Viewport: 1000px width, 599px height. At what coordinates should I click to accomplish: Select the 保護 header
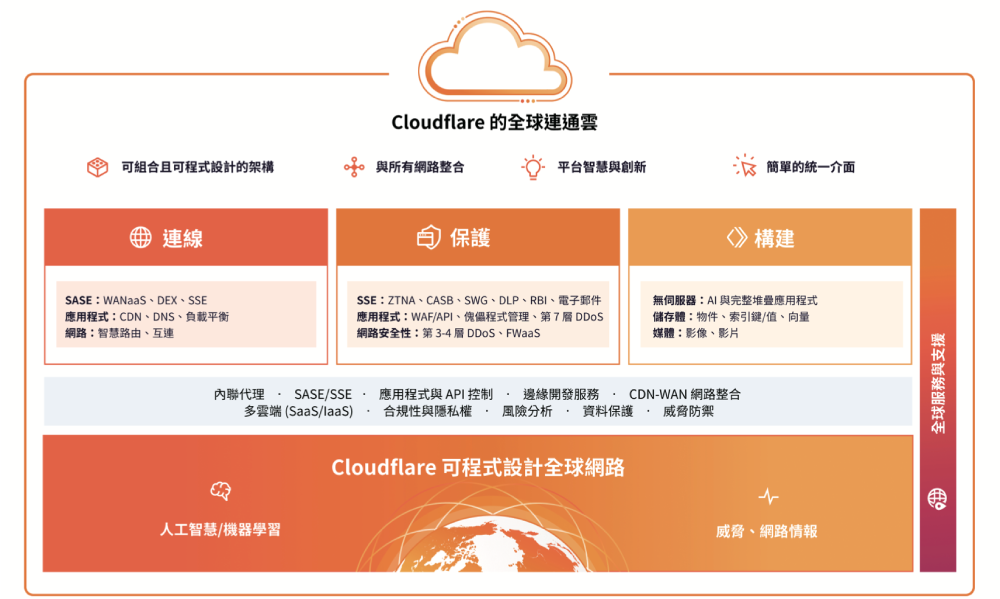click(478, 237)
